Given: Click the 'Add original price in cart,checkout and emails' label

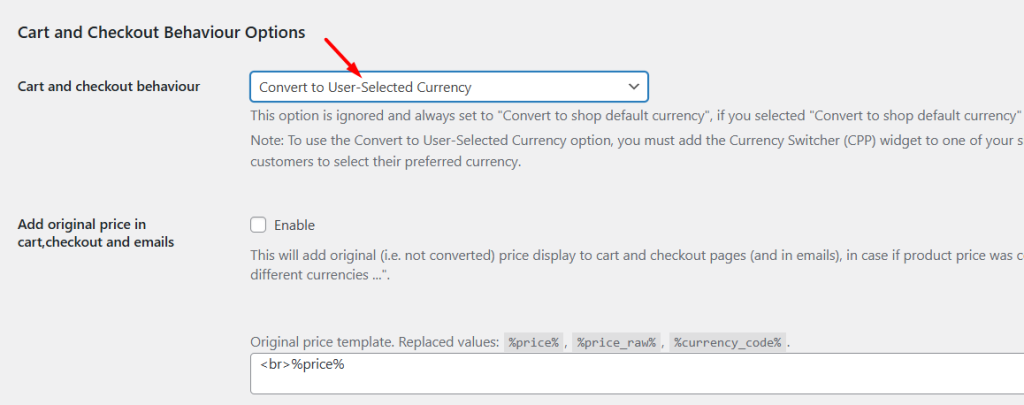Looking at the screenshot, I should coord(96,233).
